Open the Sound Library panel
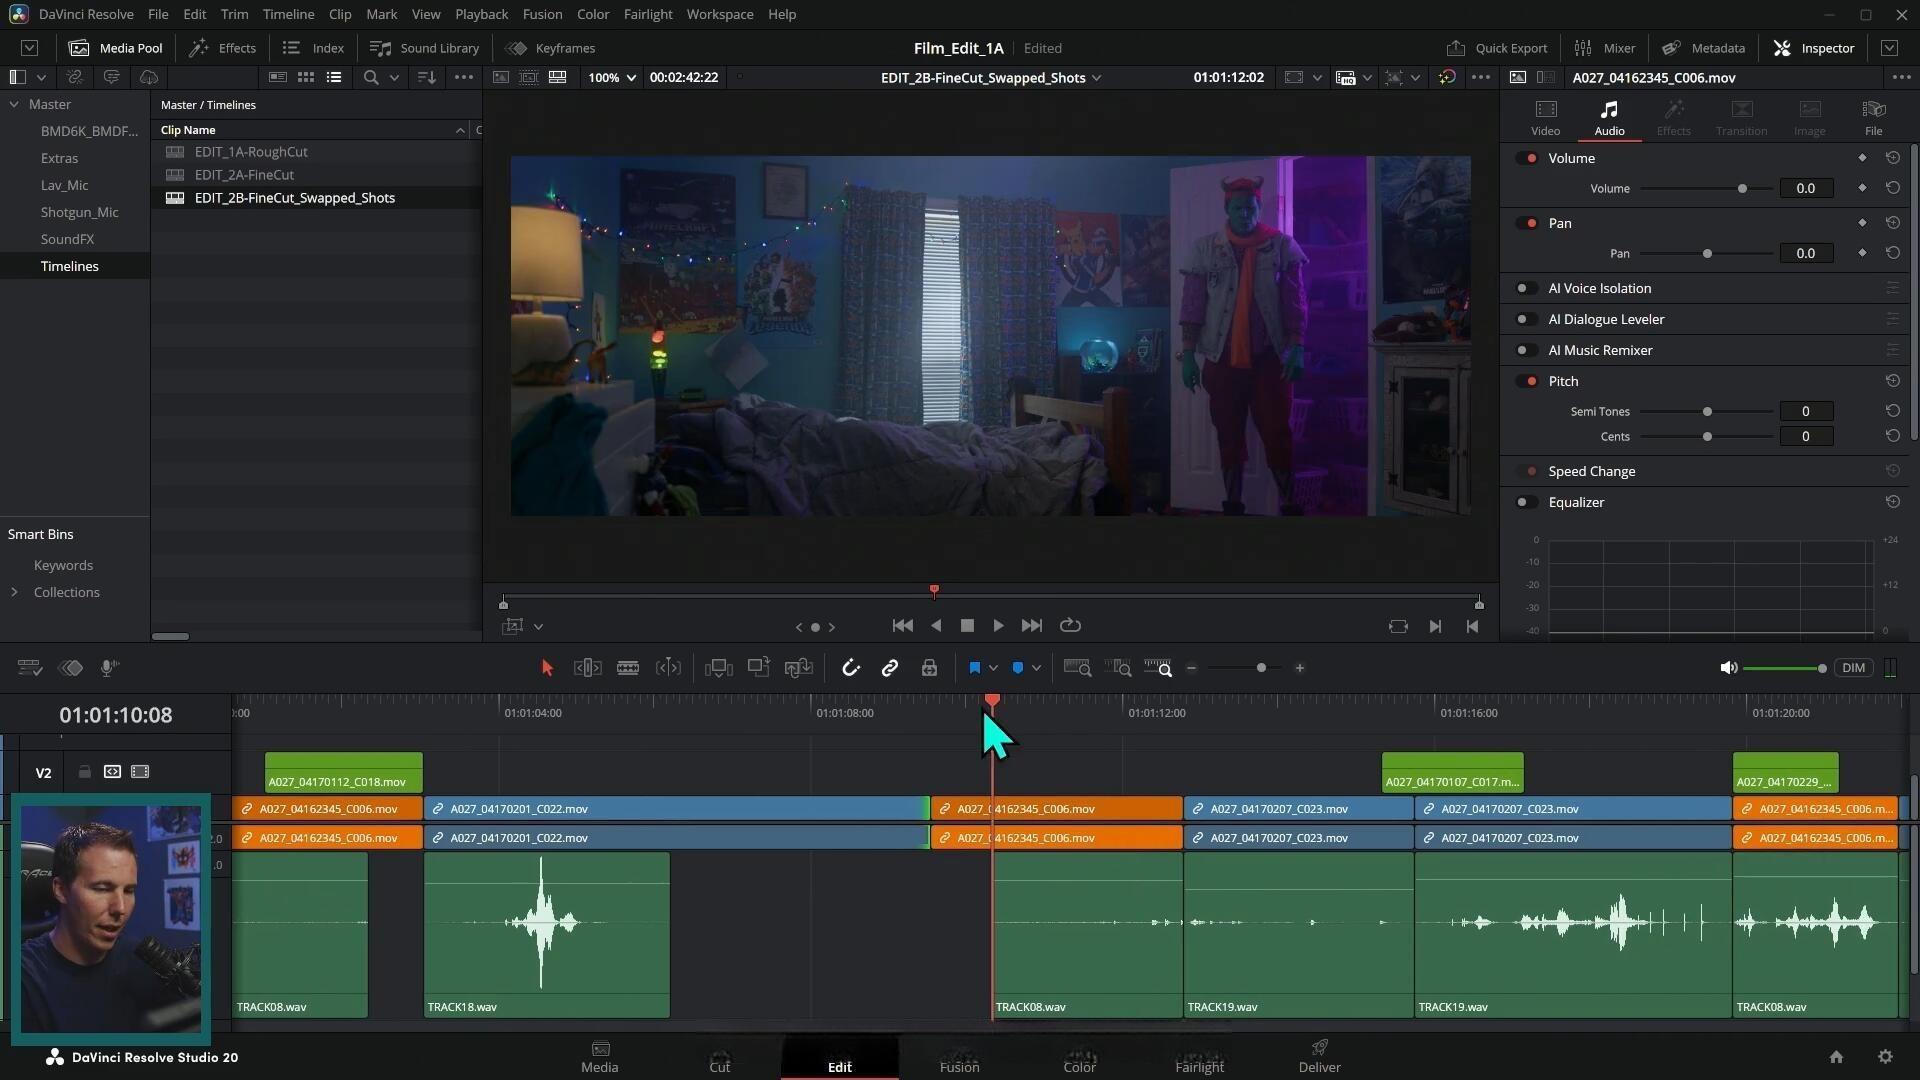This screenshot has width=1920, height=1080. 424,48
